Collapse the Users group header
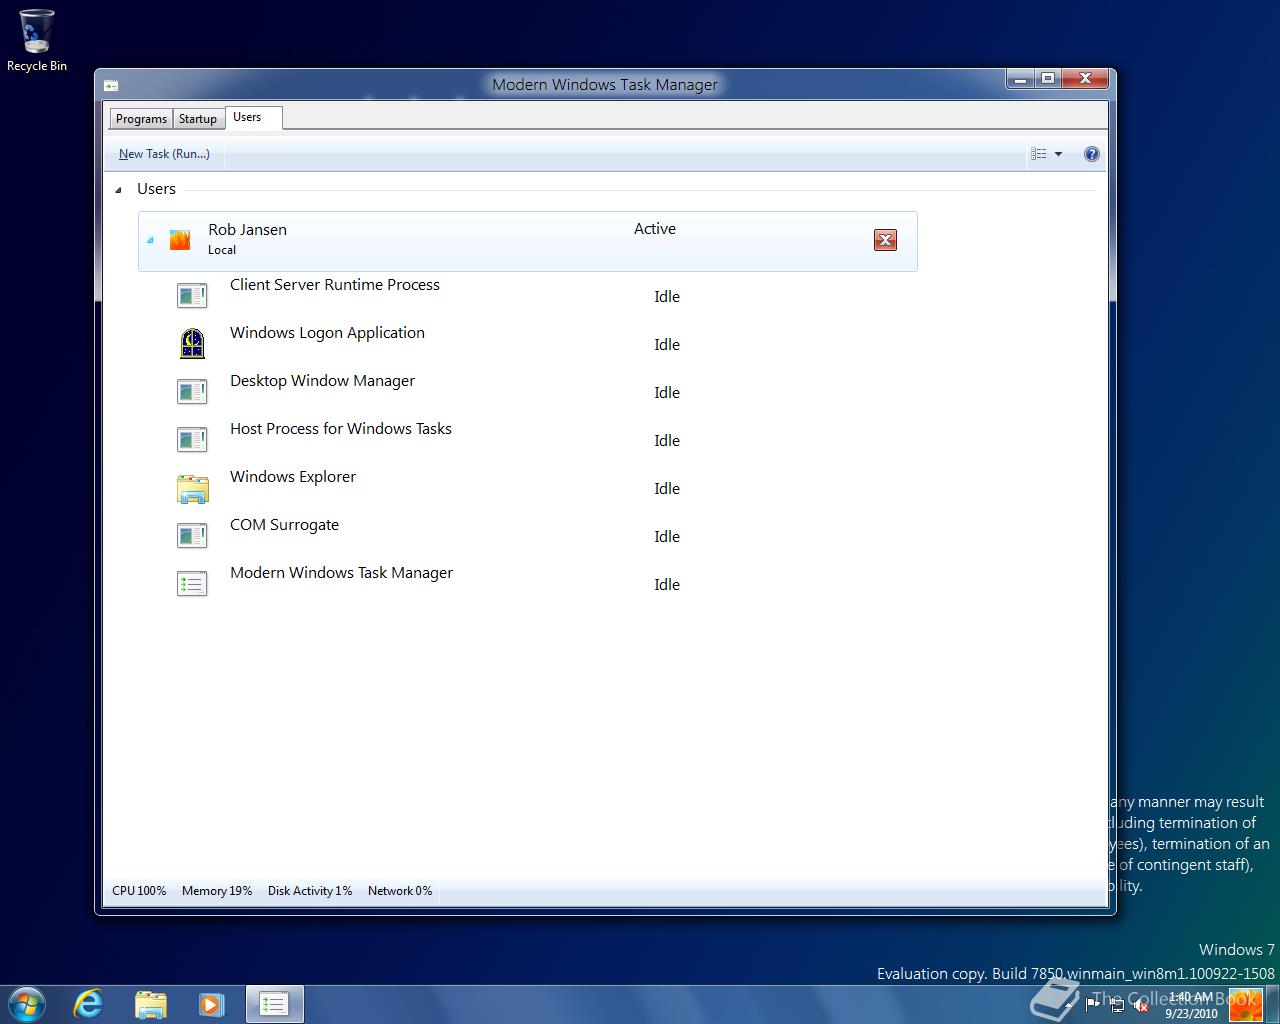 point(118,189)
